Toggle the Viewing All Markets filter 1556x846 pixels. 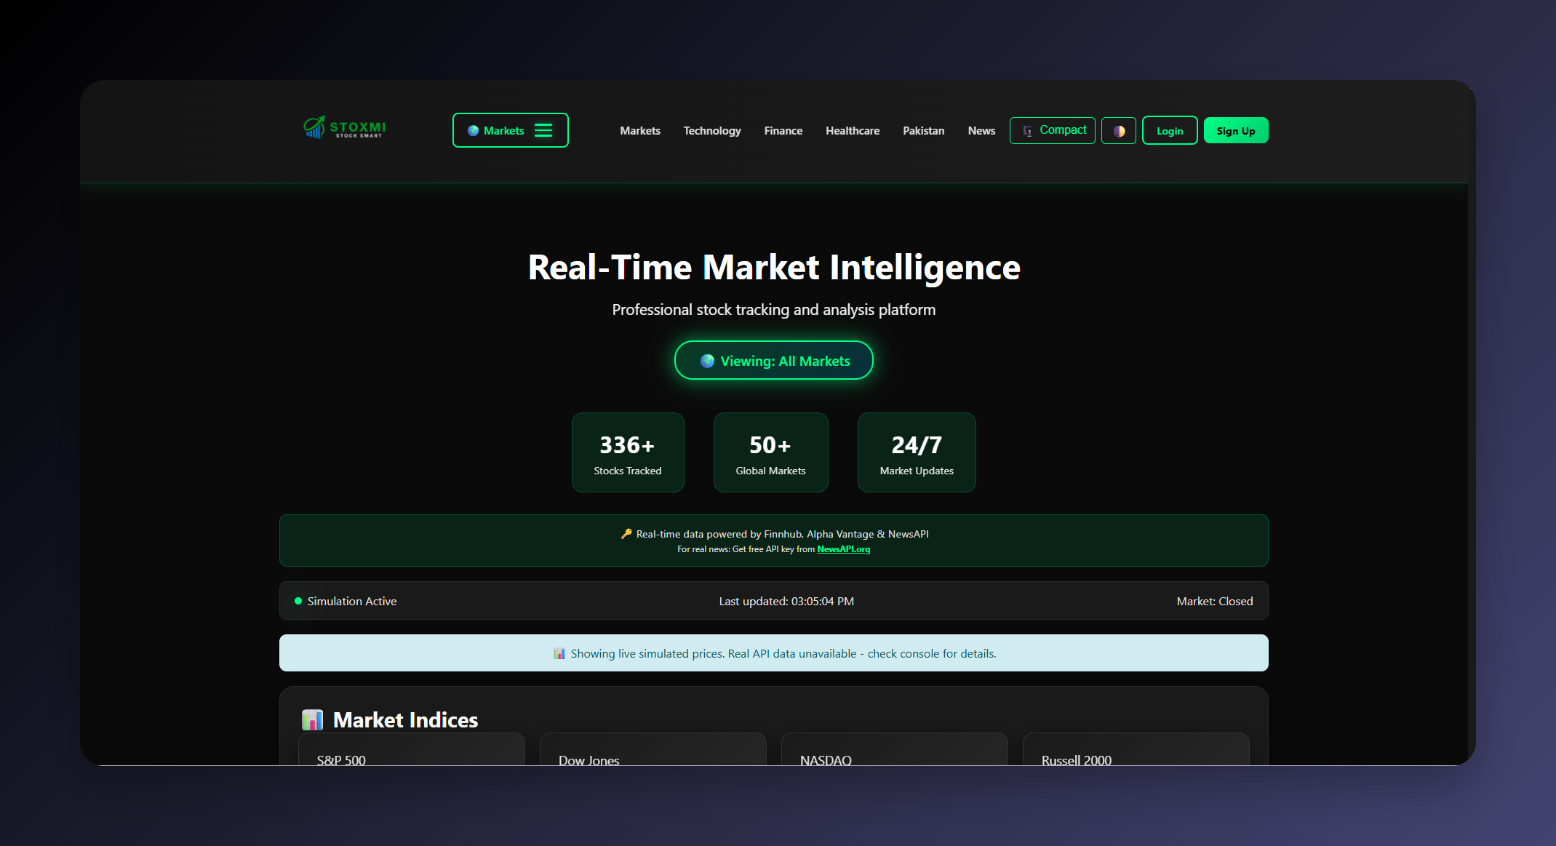pos(774,360)
